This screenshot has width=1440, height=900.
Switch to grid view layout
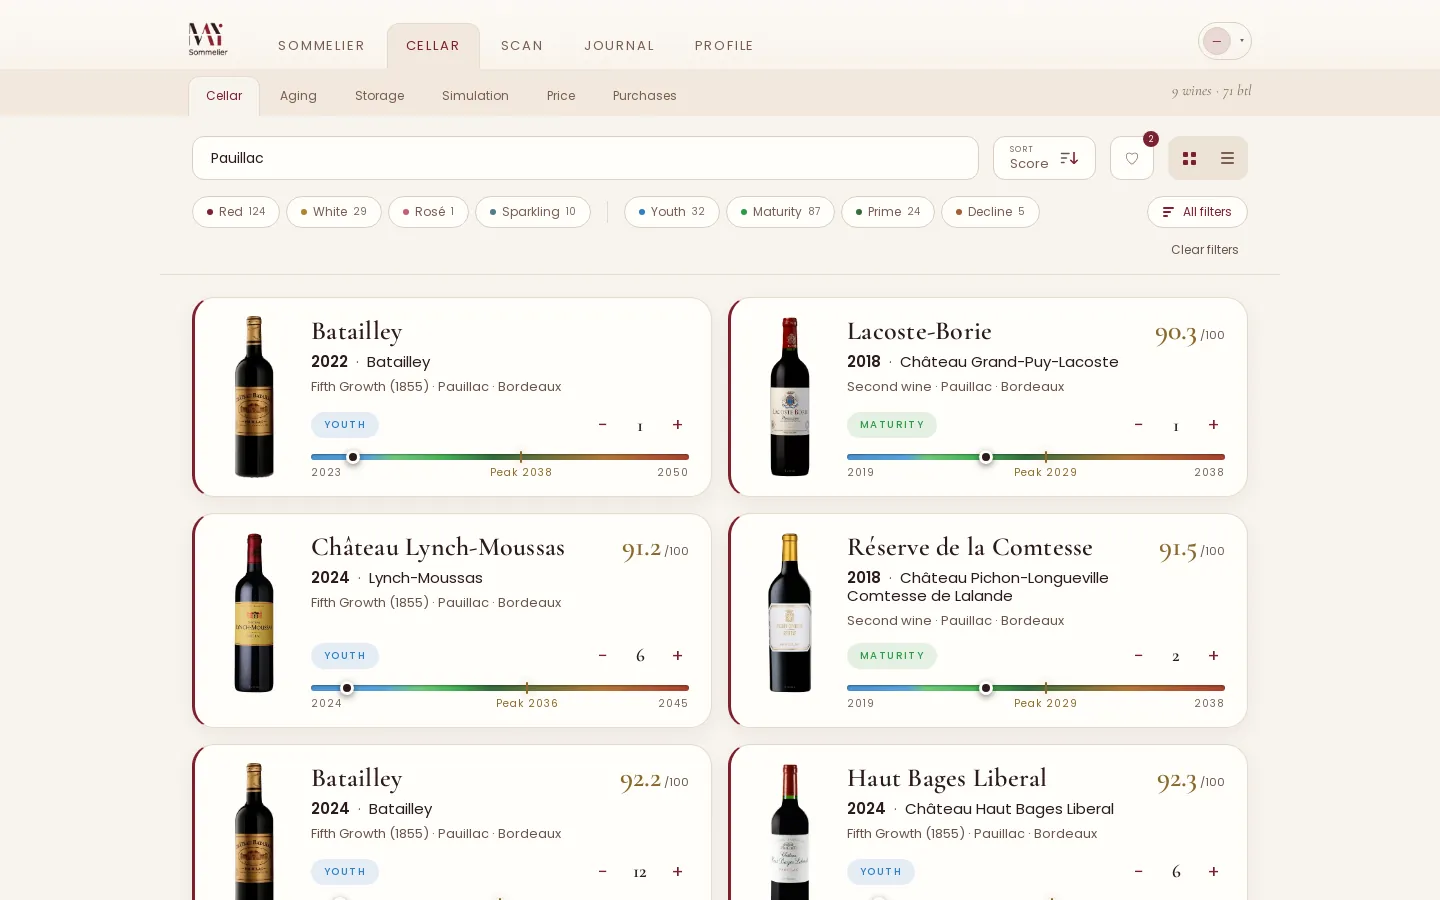(1189, 158)
